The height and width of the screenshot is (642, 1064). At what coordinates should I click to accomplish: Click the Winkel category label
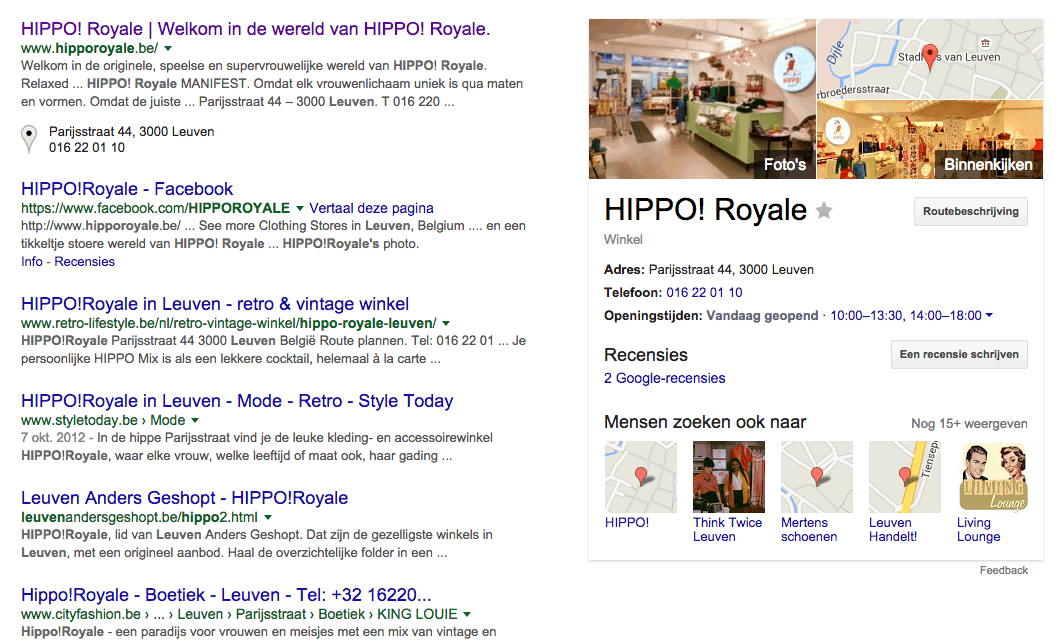(623, 240)
